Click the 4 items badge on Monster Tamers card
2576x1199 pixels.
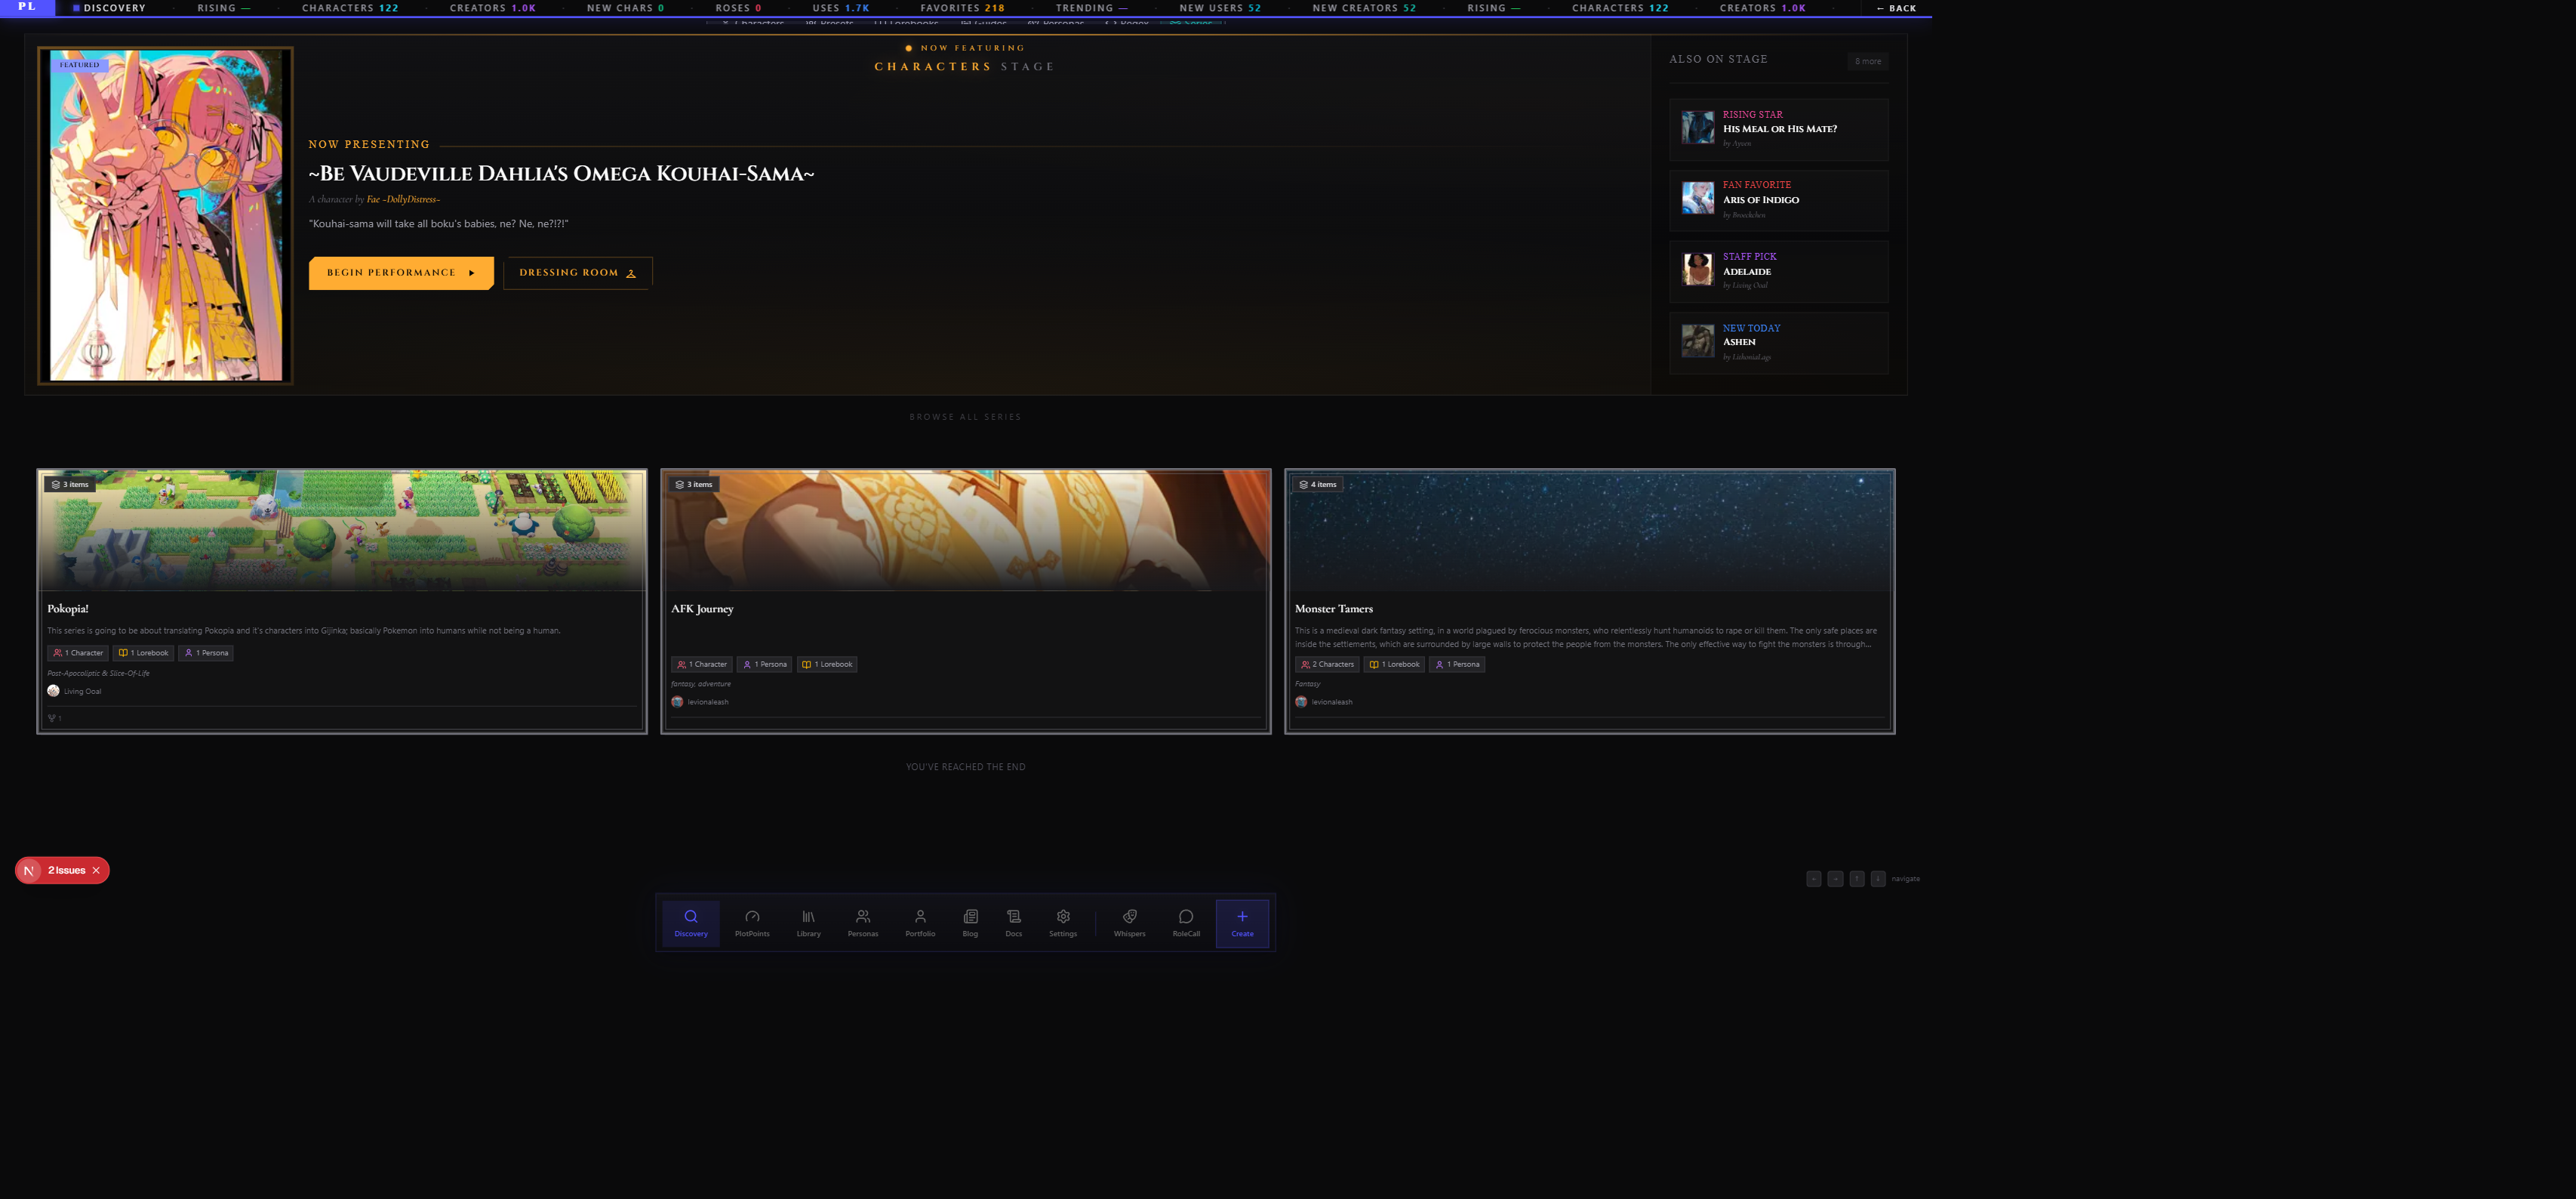[1318, 484]
